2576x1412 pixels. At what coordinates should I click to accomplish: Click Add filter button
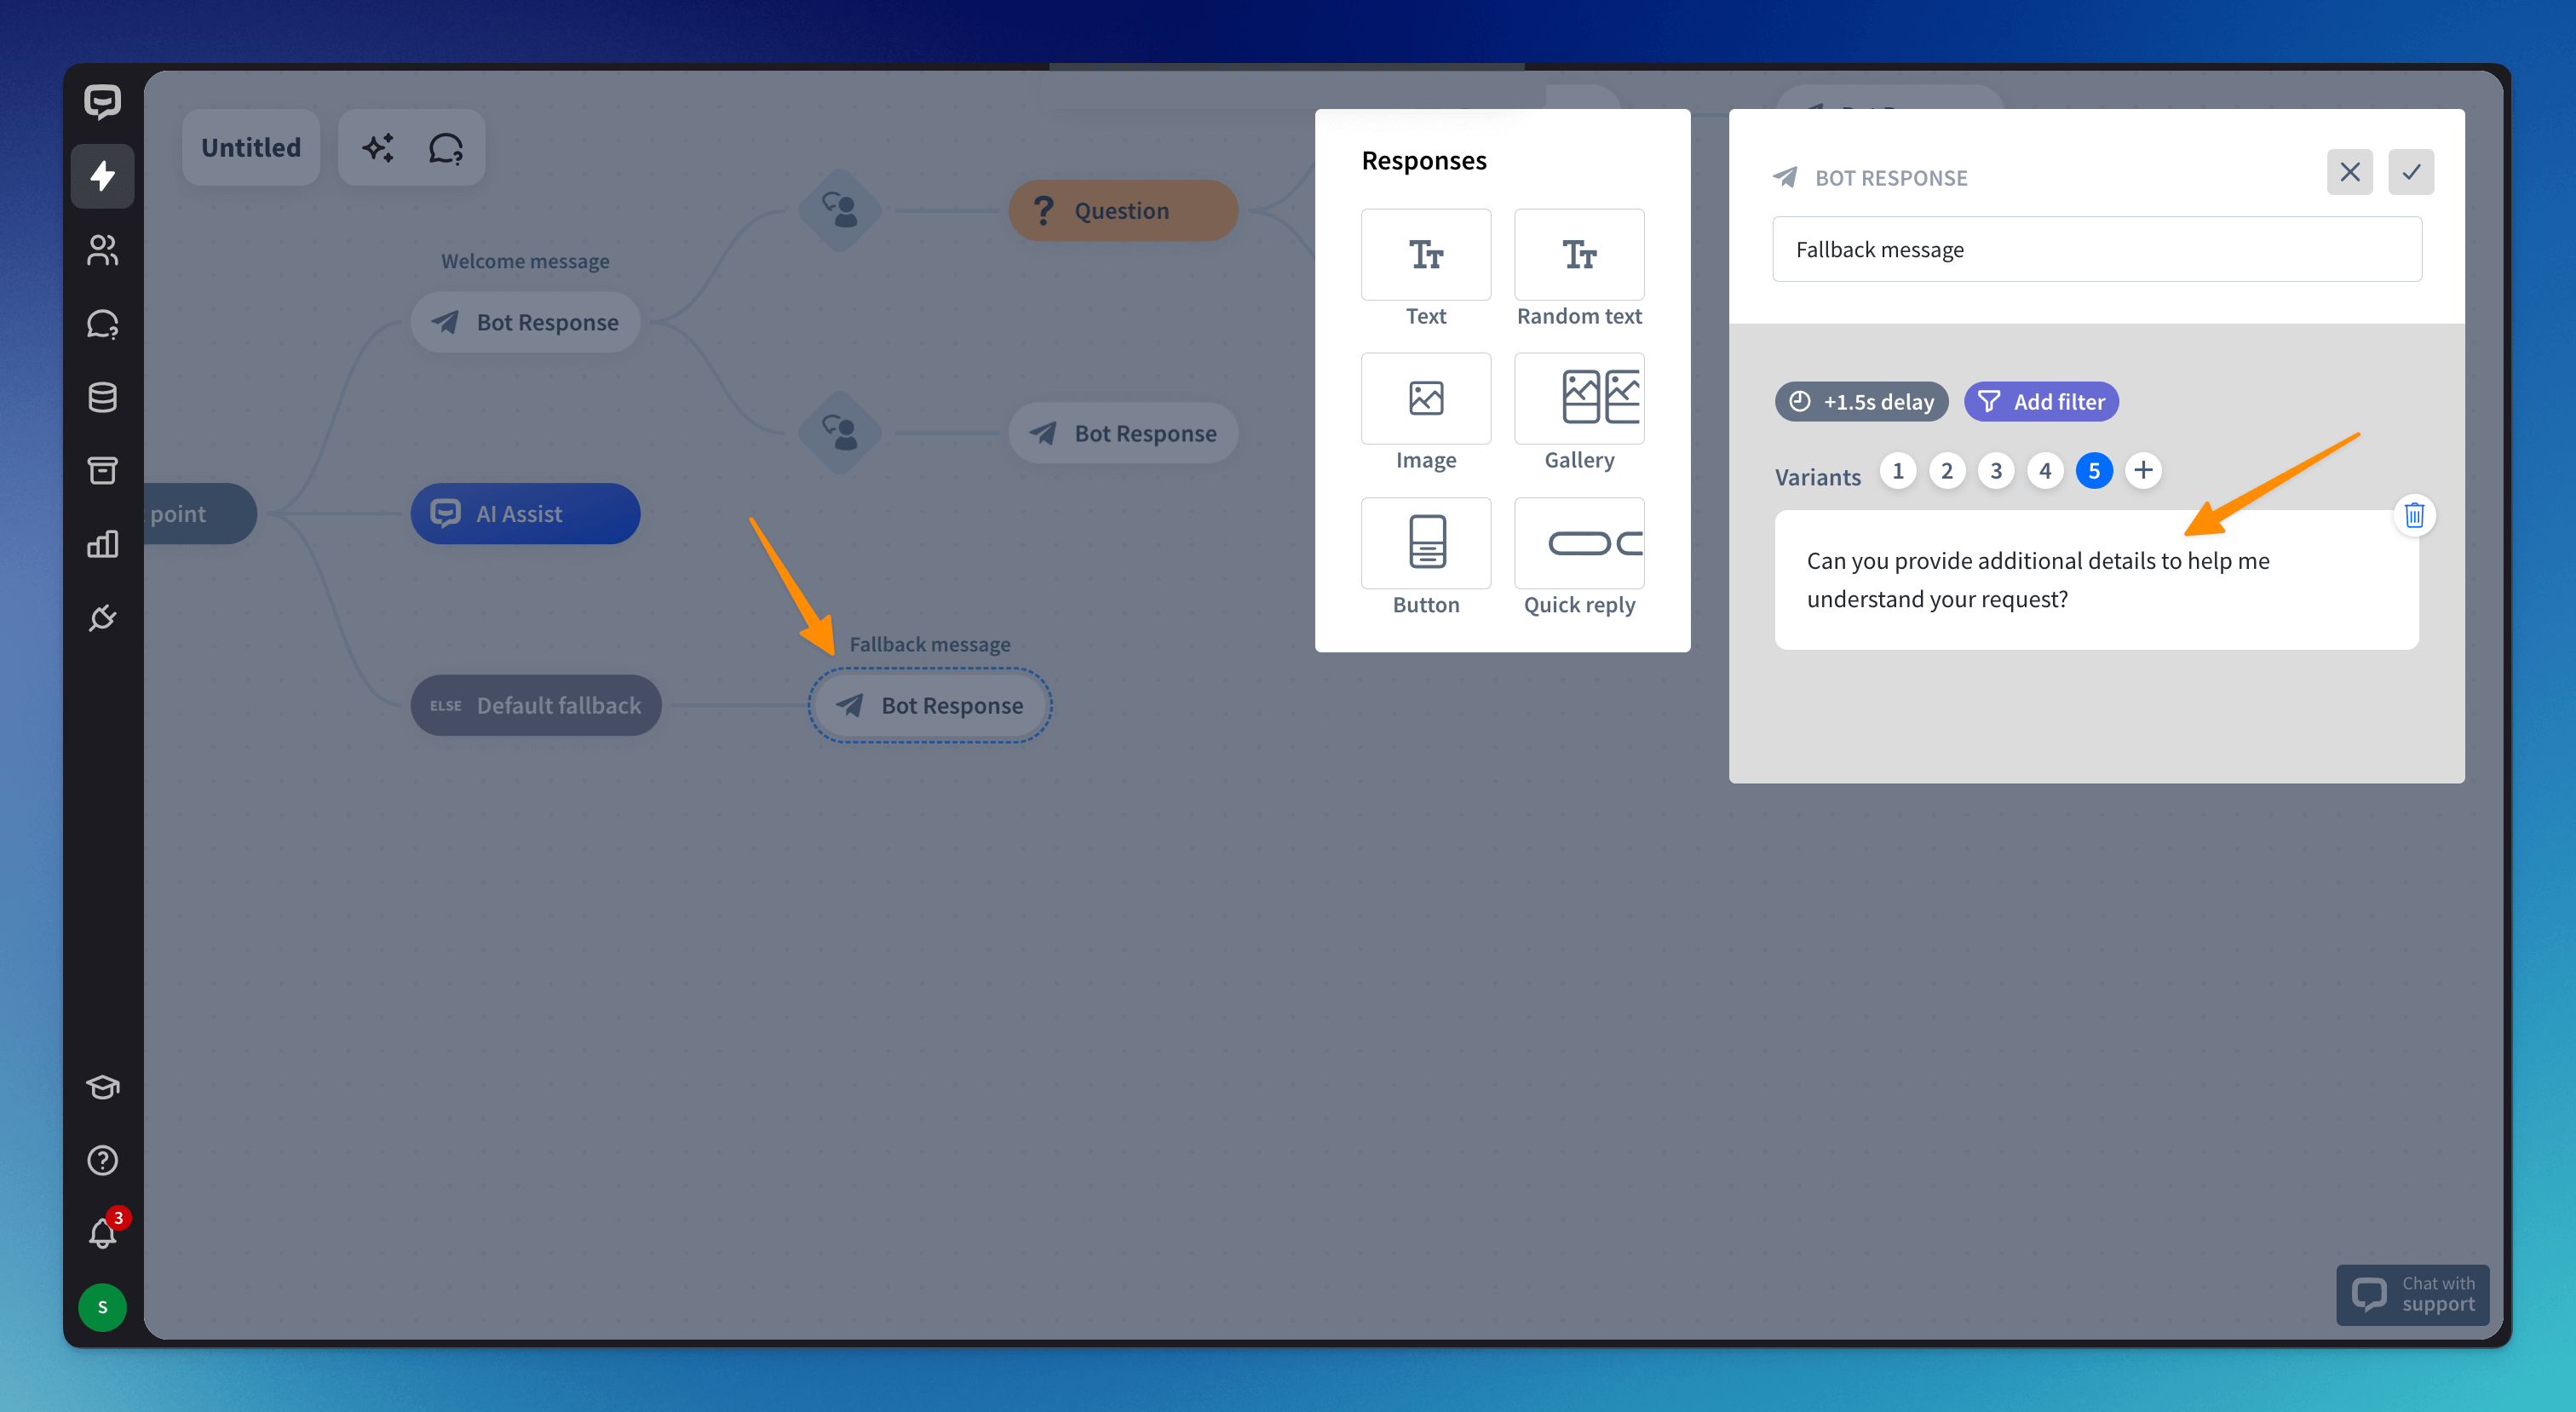click(2041, 402)
